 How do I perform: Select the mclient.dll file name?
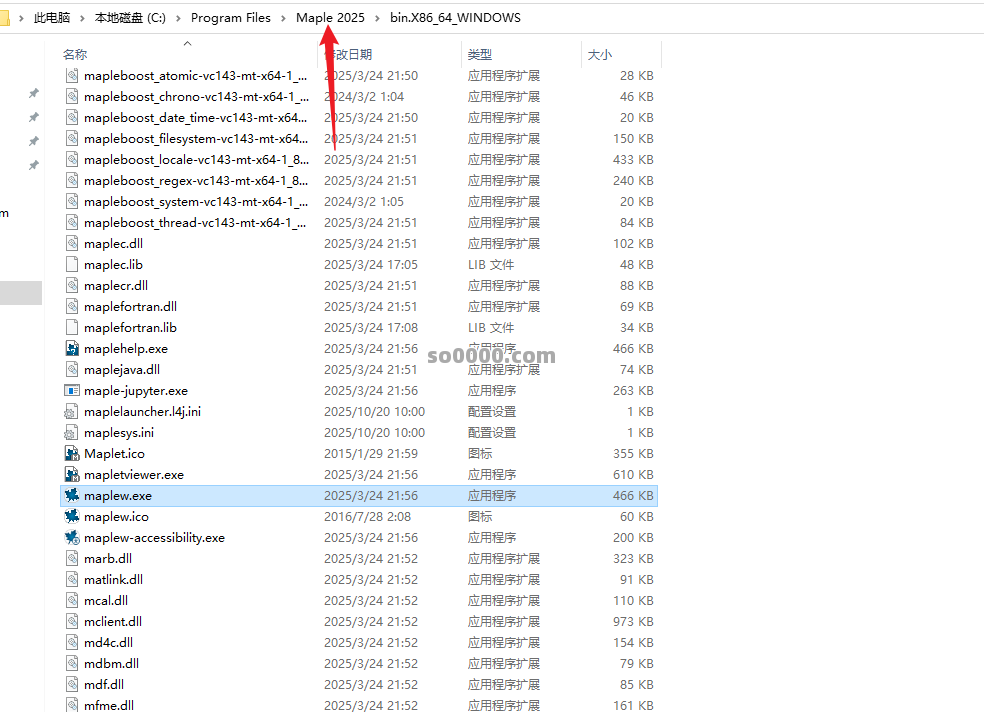112,621
